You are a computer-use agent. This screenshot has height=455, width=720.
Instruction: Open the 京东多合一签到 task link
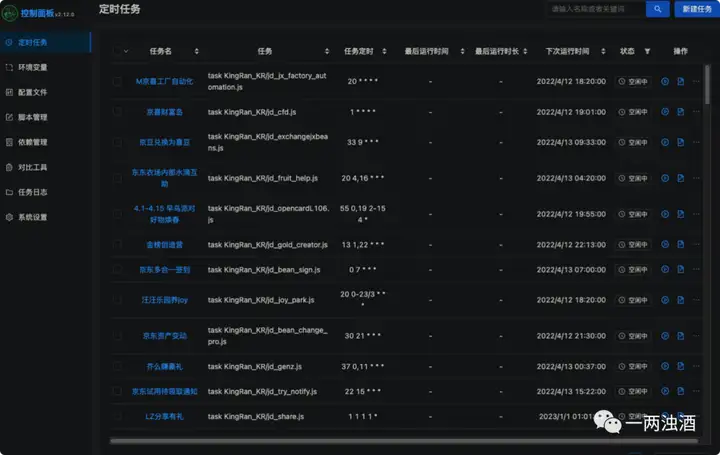coord(164,270)
